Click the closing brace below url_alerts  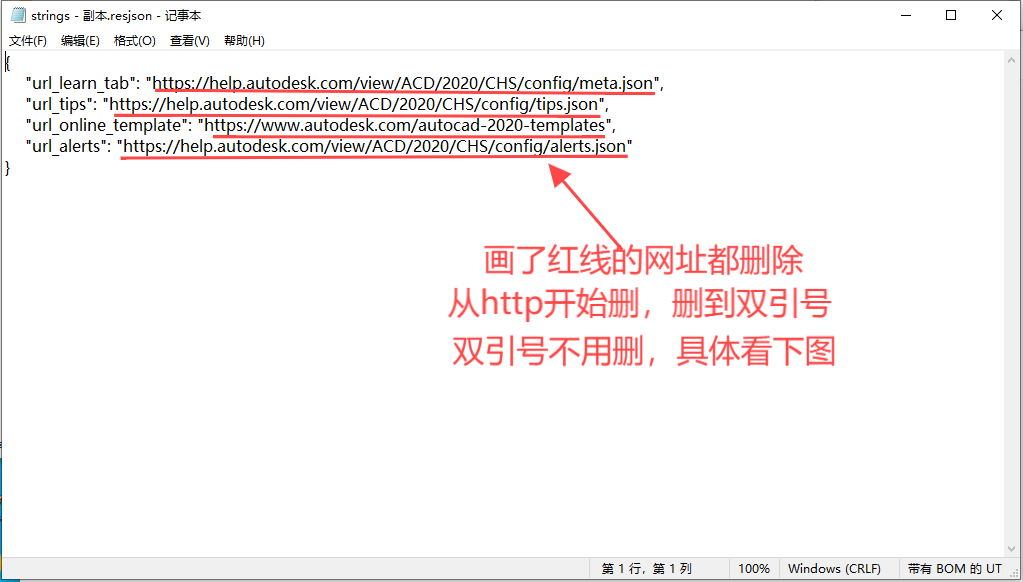click(x=8, y=167)
